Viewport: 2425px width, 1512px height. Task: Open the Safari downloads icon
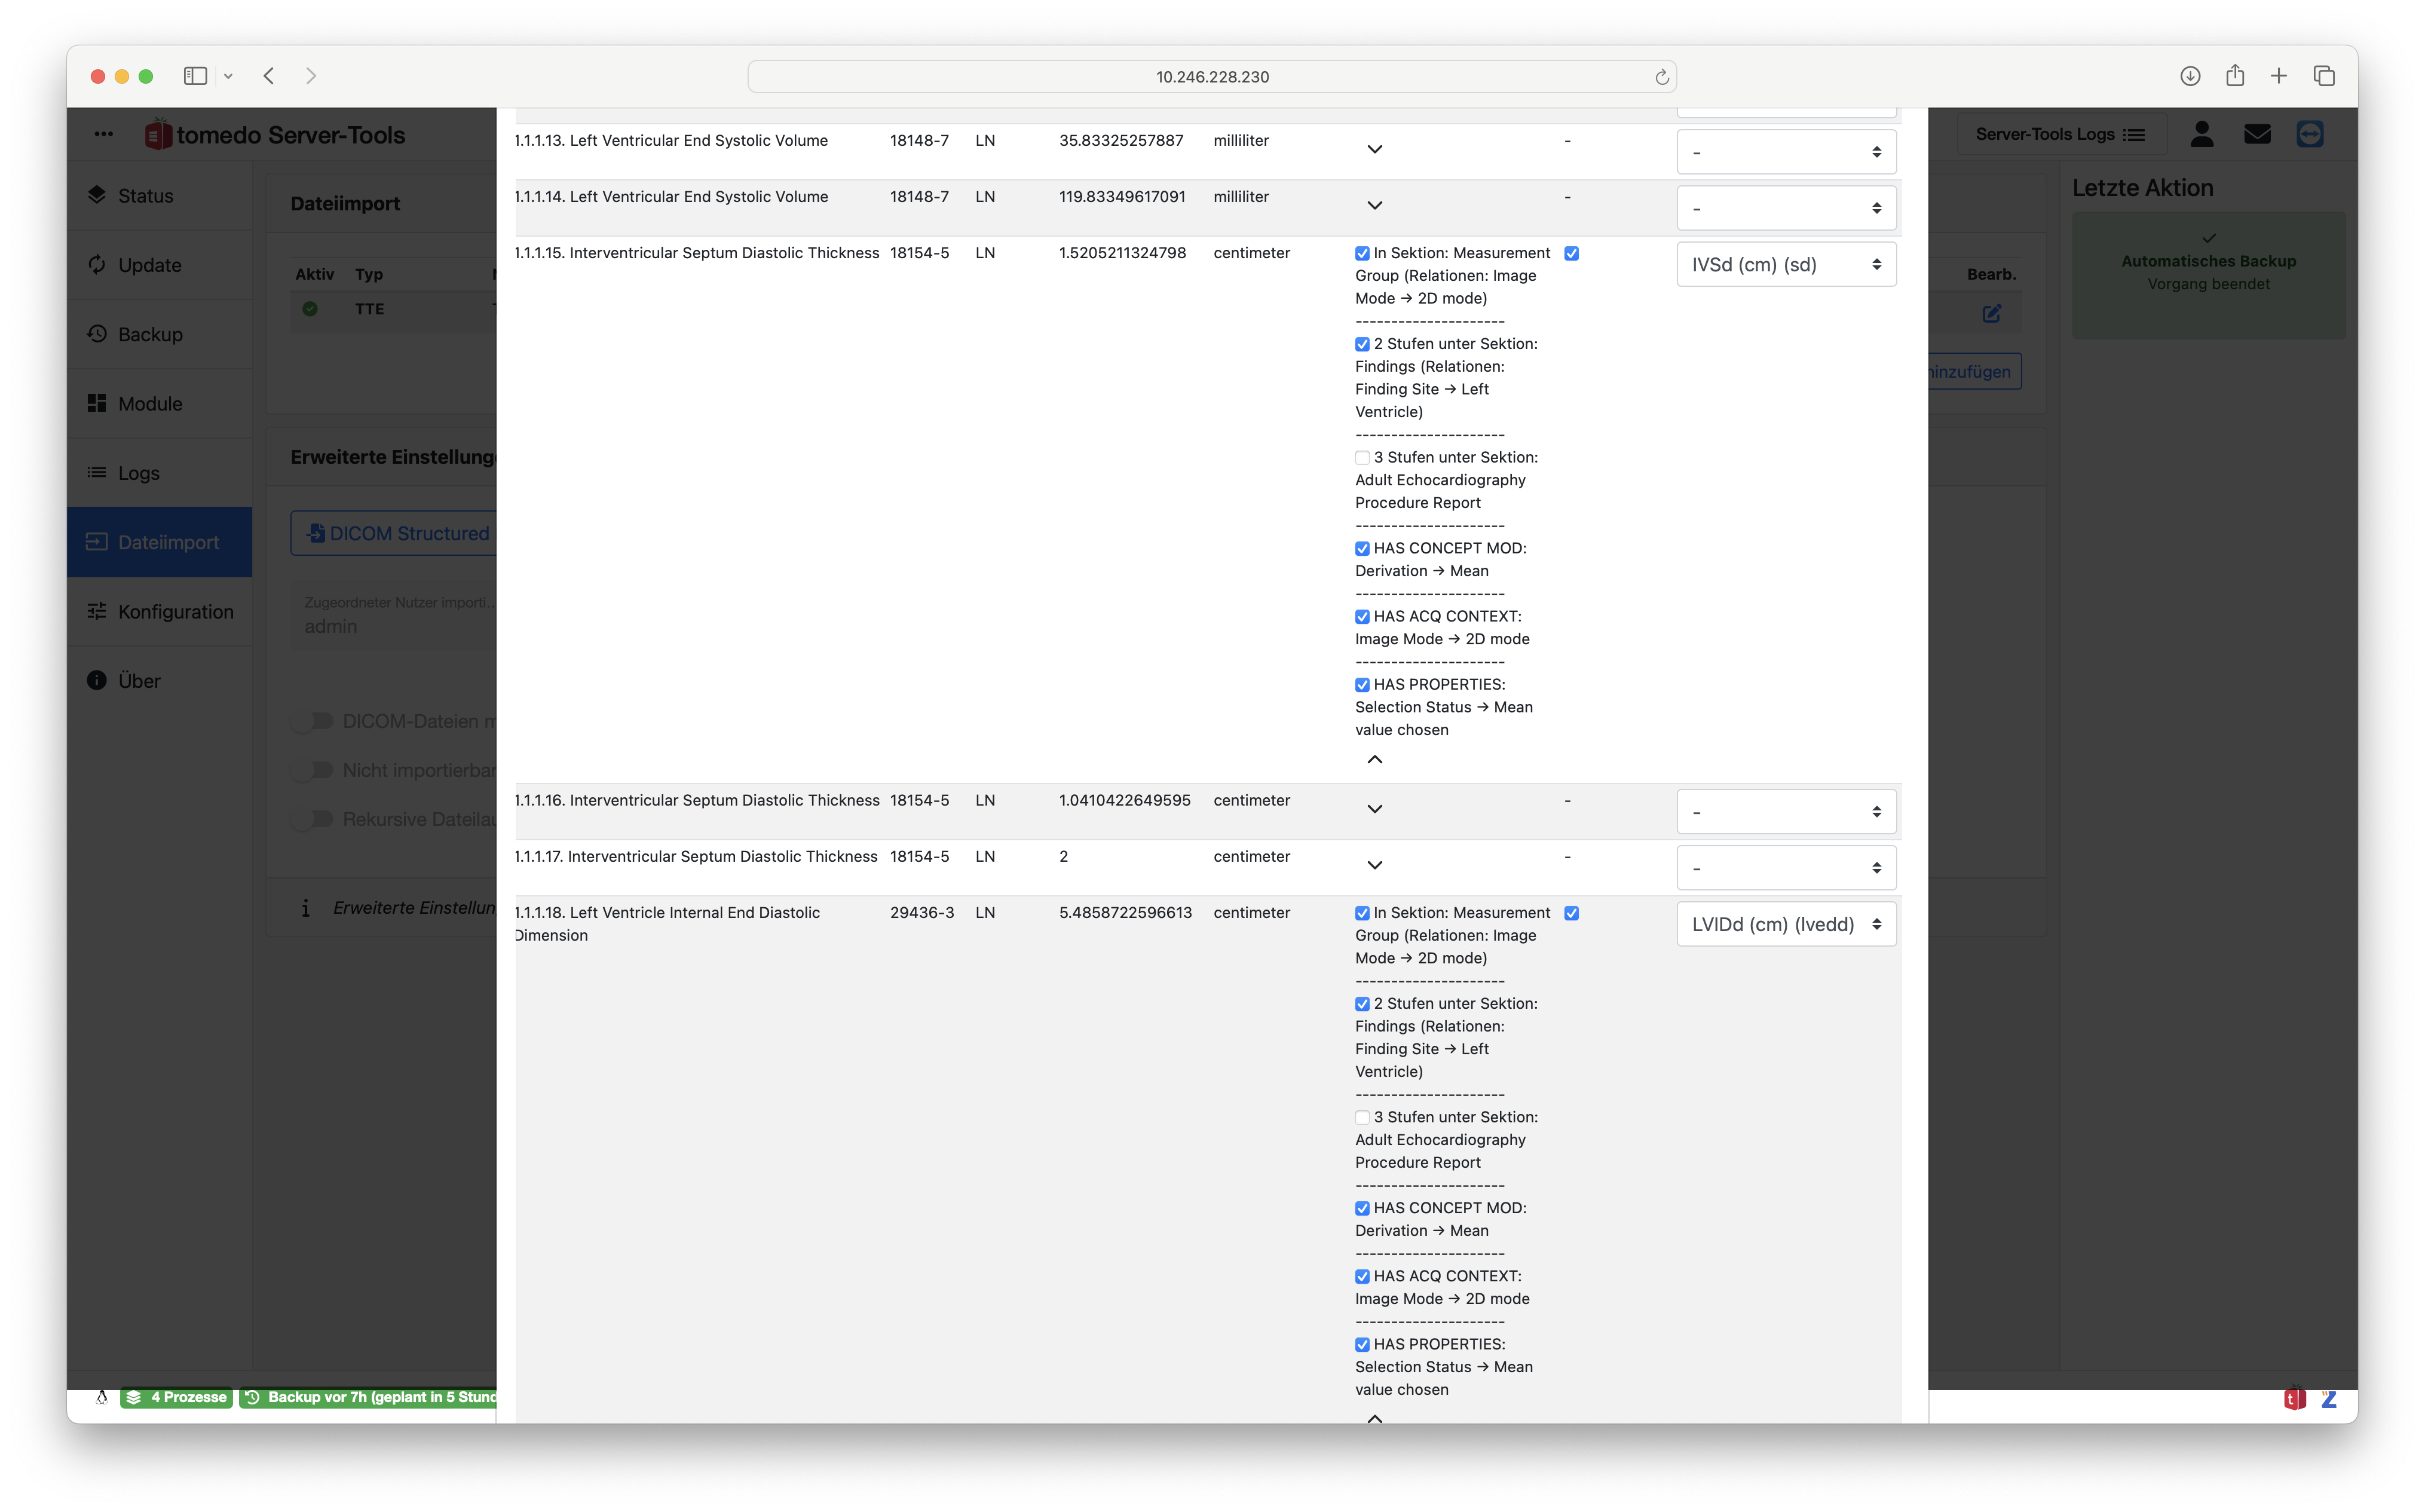tap(2190, 76)
